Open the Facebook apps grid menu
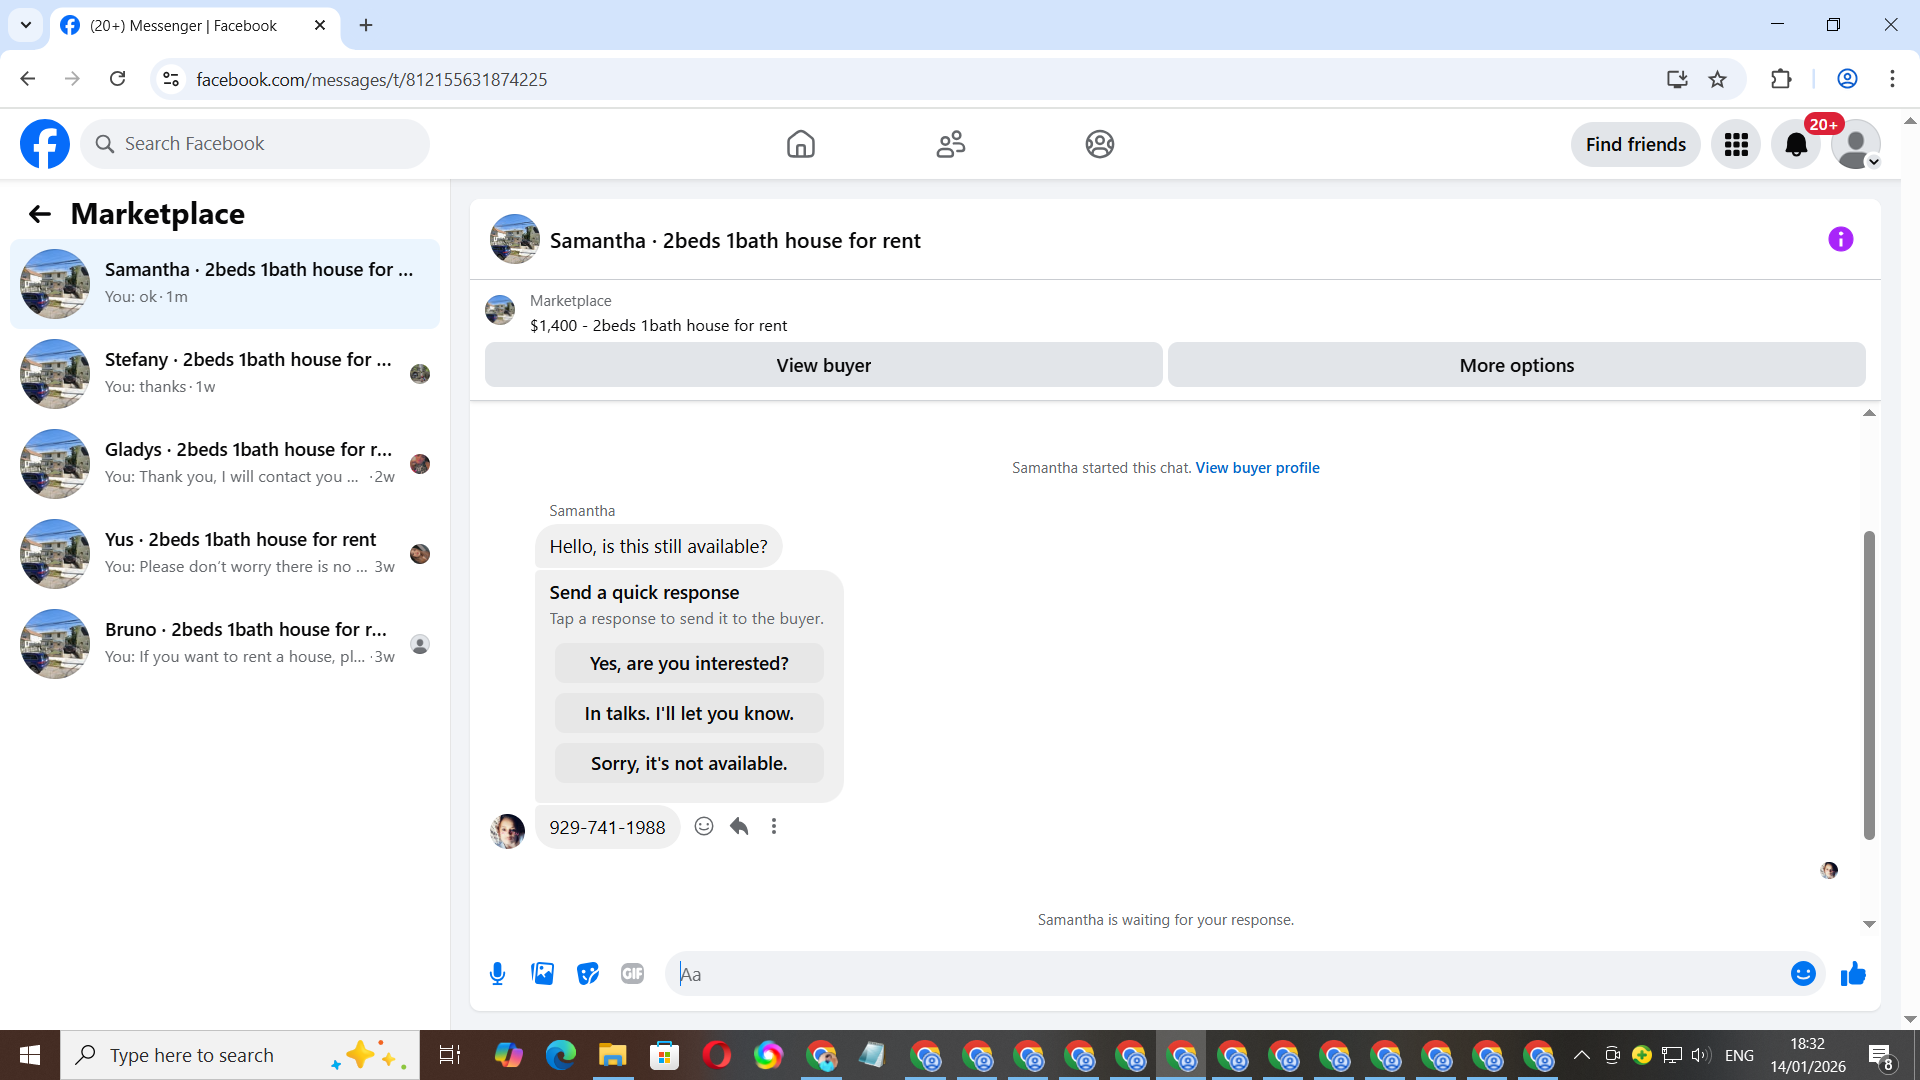Viewport: 1920px width, 1080px height. click(x=1736, y=145)
